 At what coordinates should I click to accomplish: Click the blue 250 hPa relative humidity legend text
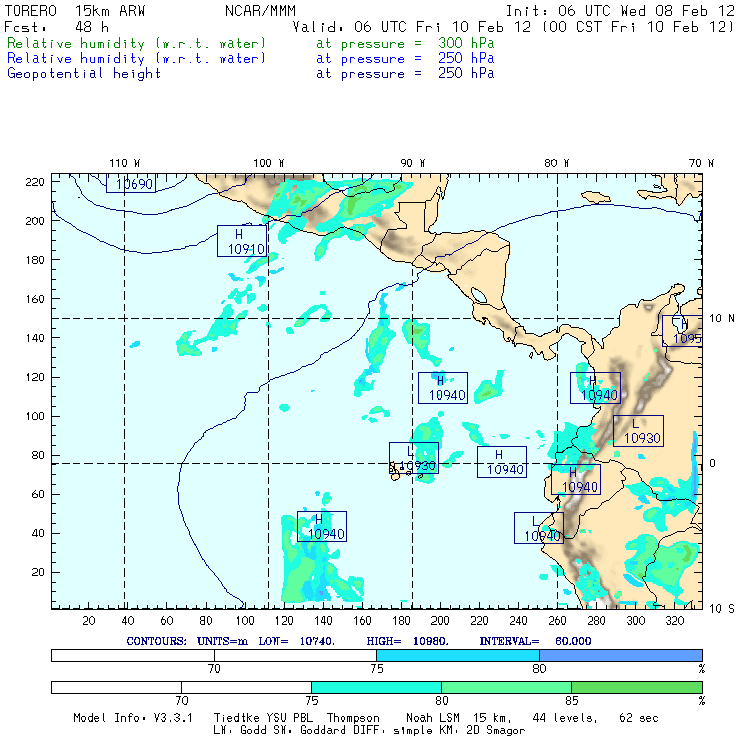pyautogui.click(x=137, y=59)
